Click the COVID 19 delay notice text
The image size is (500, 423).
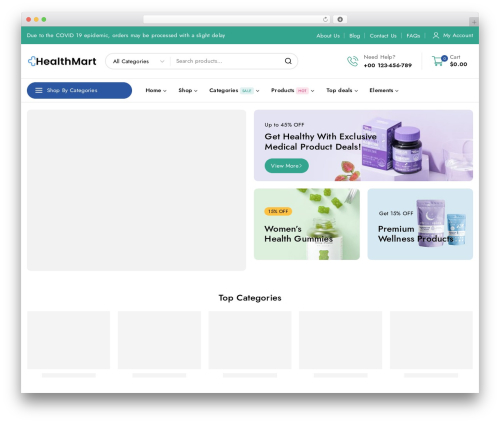pos(126,35)
